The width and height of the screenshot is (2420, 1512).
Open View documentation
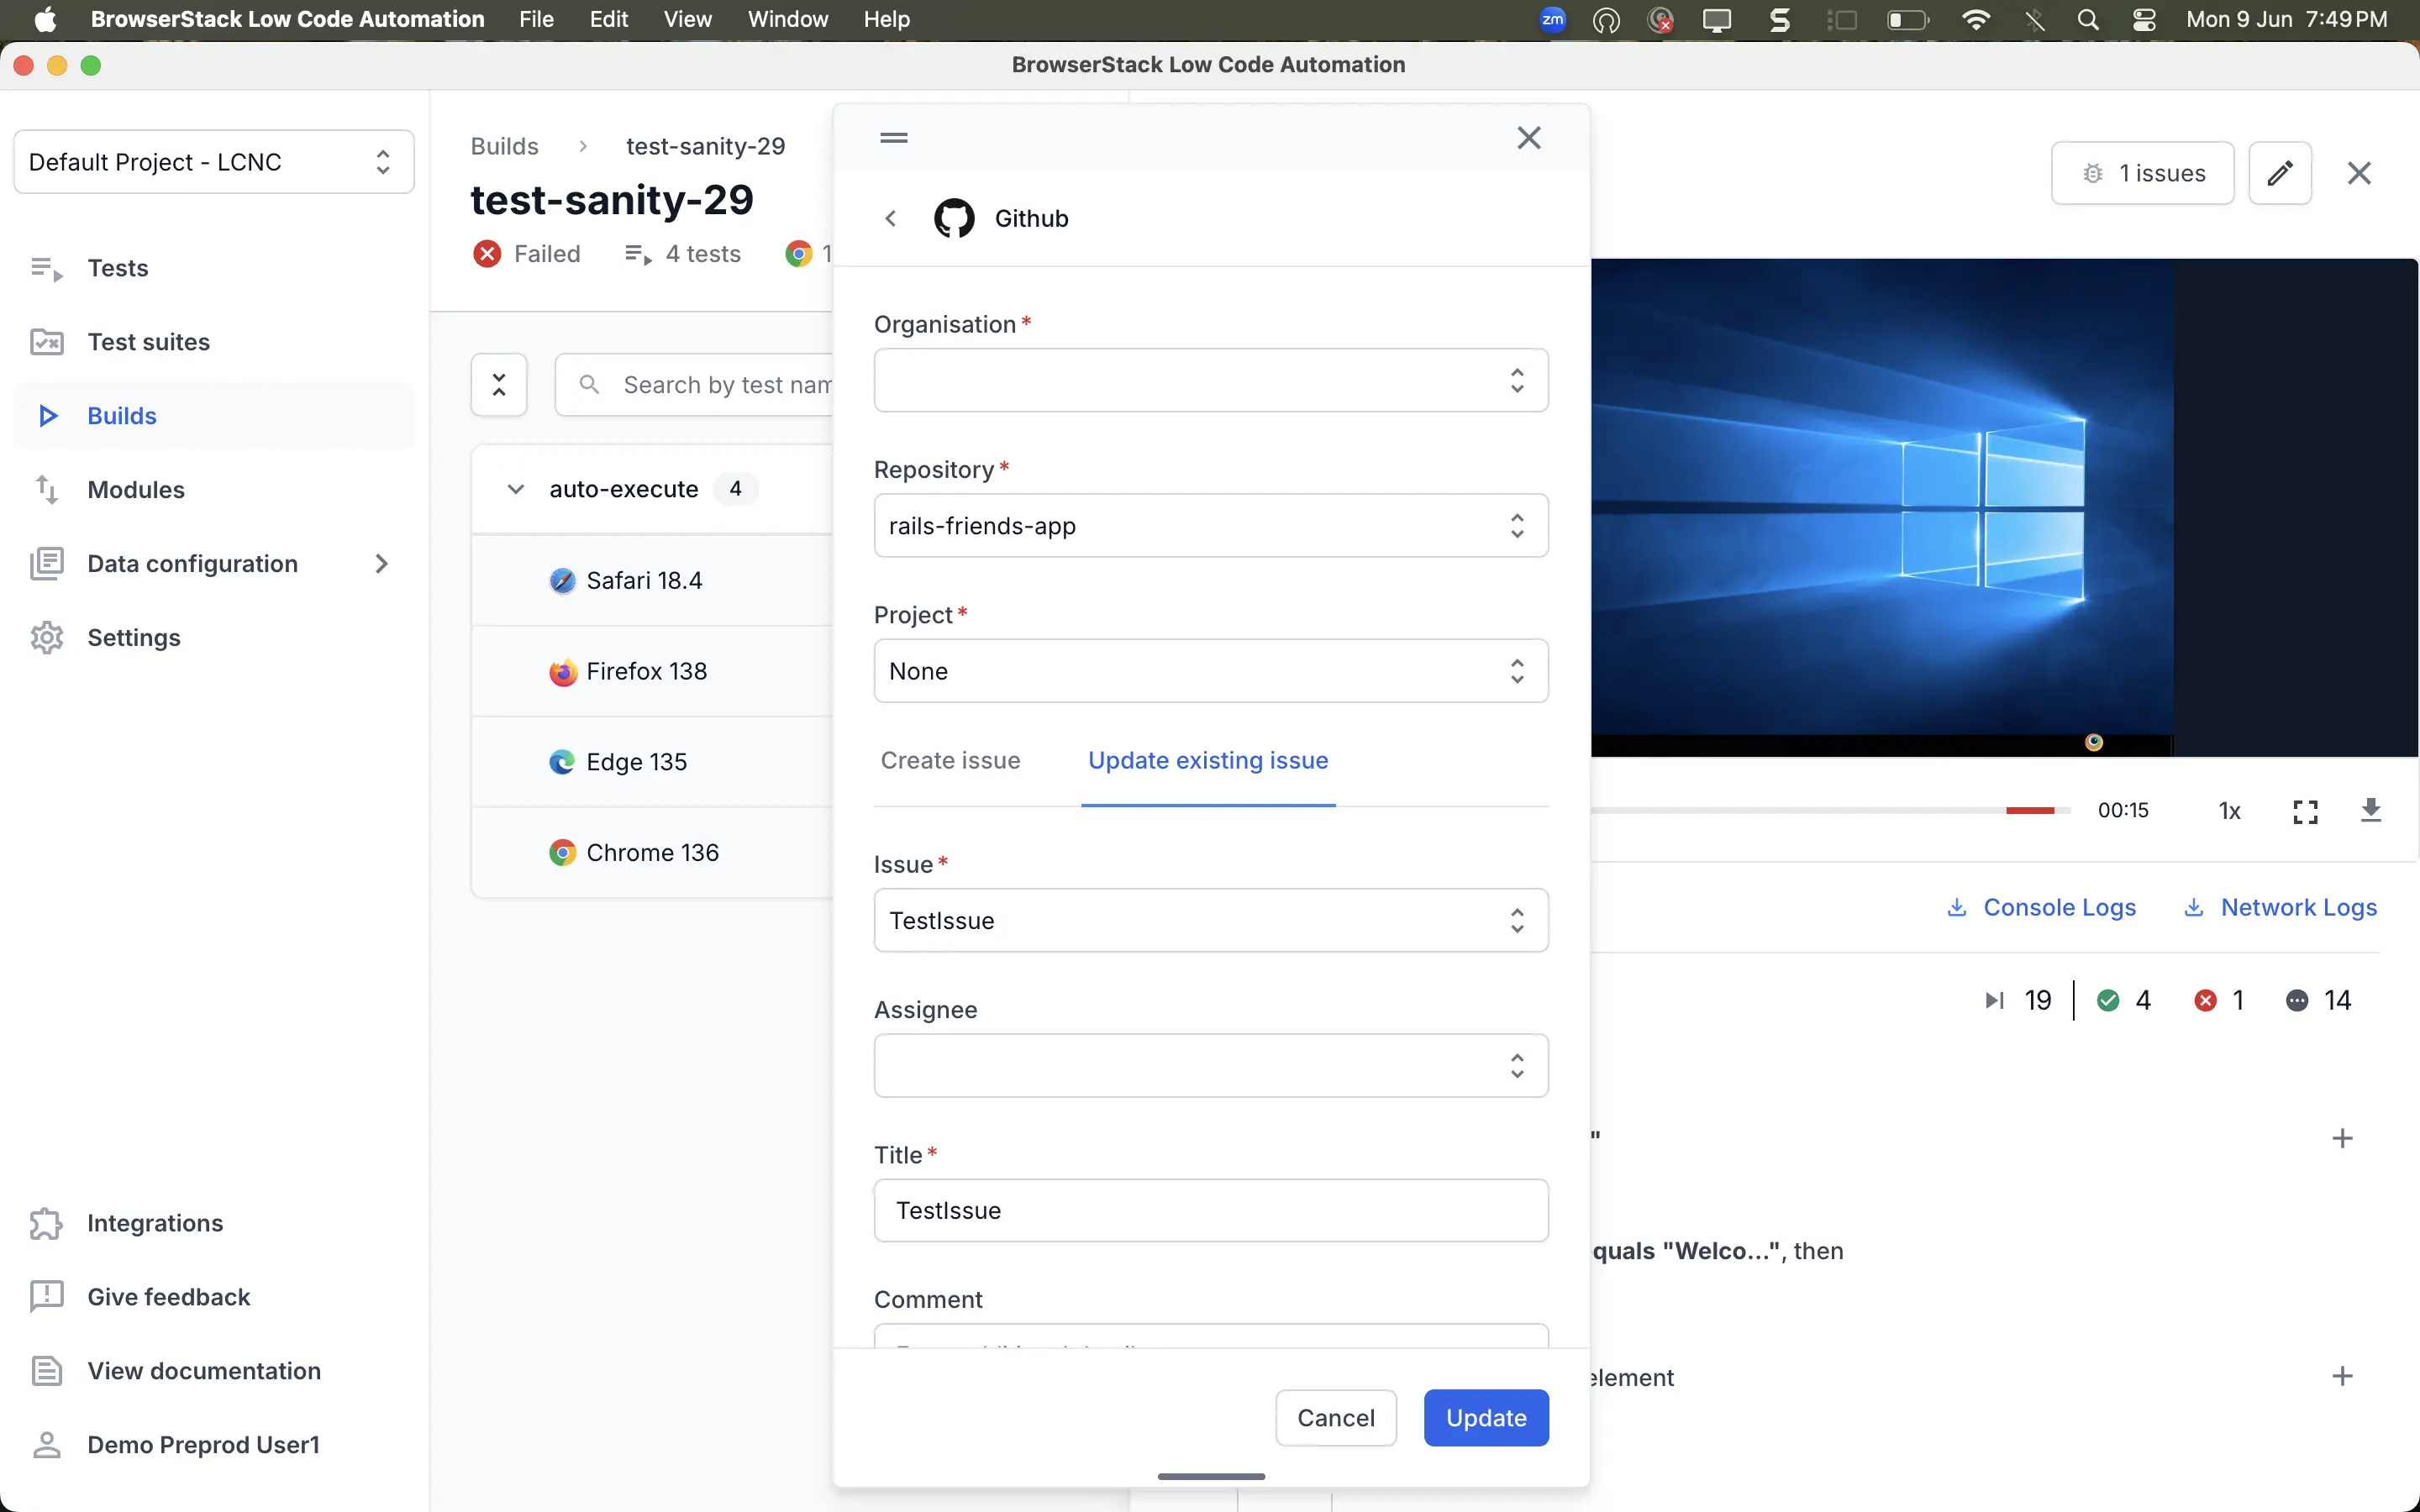point(214,1371)
